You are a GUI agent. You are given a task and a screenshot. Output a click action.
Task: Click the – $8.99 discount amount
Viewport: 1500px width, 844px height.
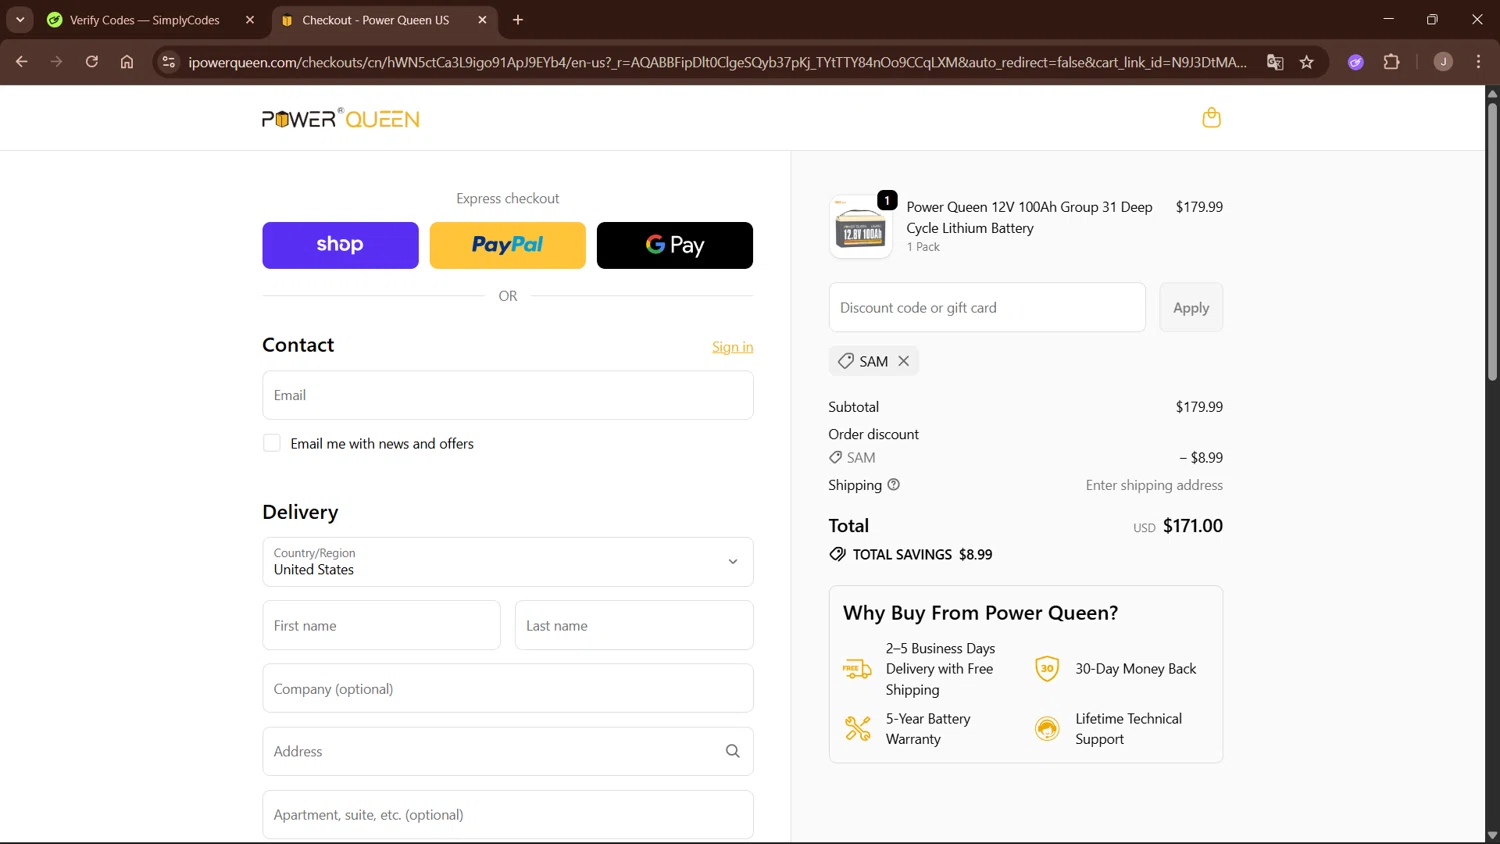point(1200,458)
